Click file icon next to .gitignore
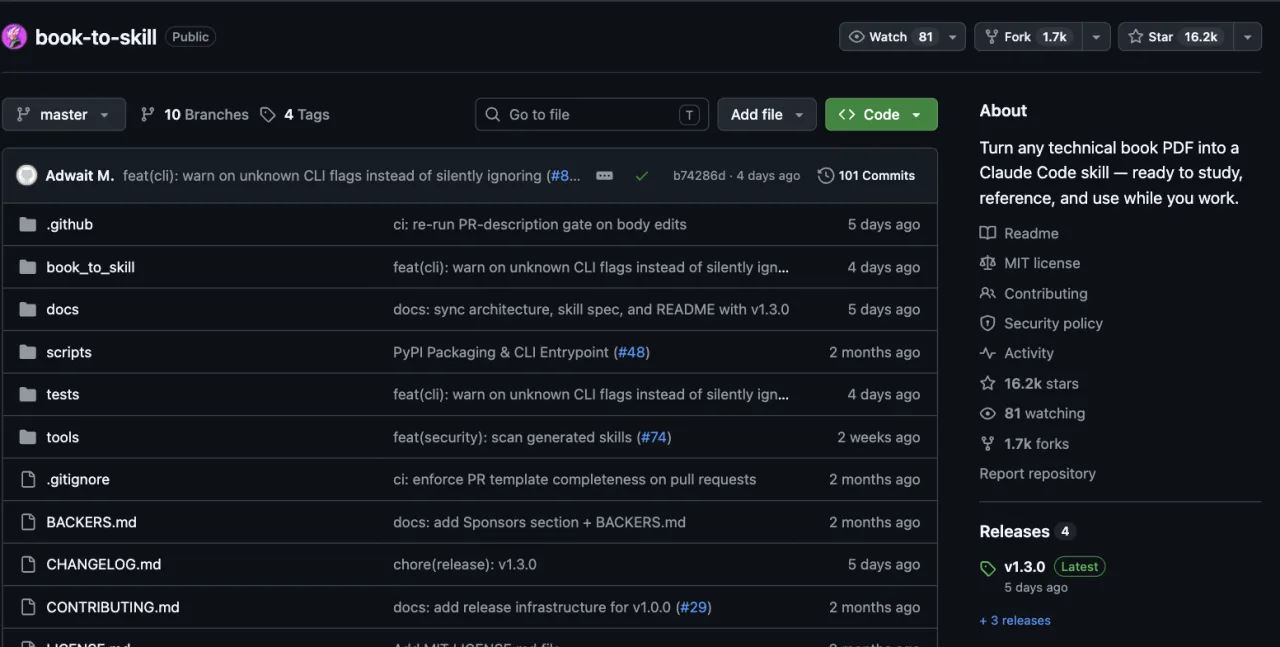This screenshot has height=647, width=1280. pyautogui.click(x=27, y=479)
